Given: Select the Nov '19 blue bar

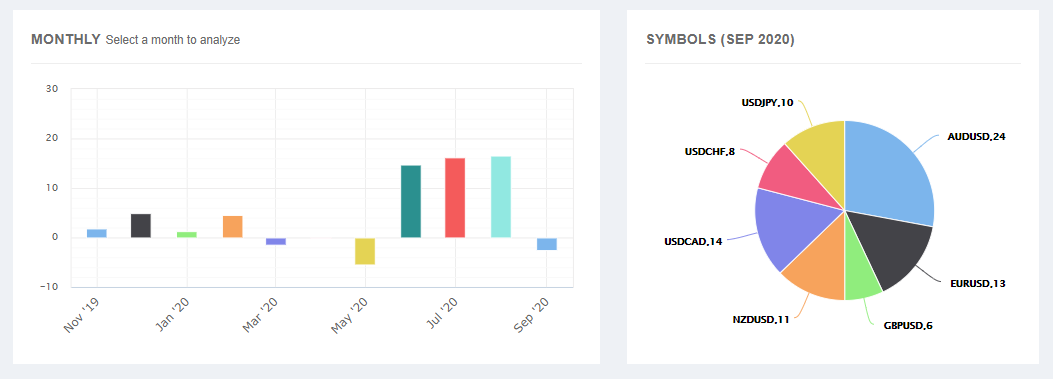Looking at the screenshot, I should (x=97, y=233).
